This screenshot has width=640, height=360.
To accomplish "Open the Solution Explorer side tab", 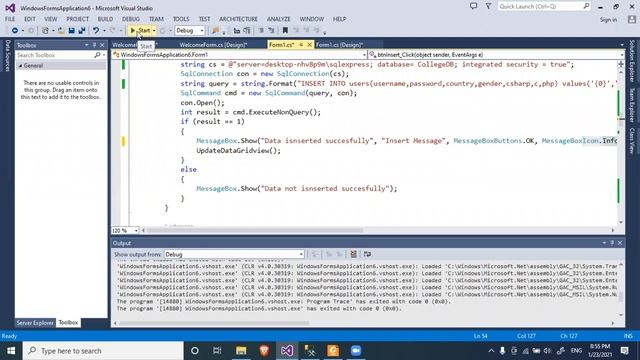I will click(632, 60).
